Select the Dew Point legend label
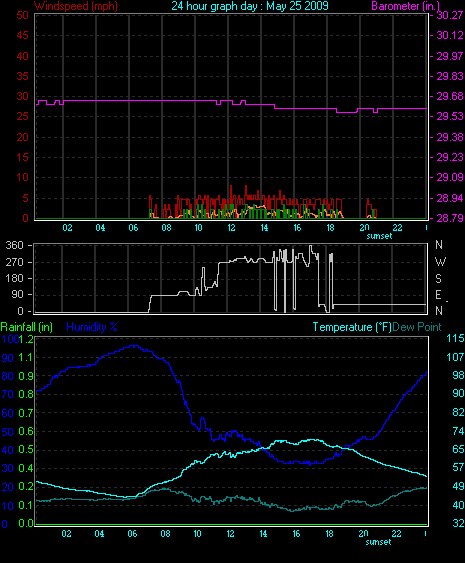 [417, 327]
